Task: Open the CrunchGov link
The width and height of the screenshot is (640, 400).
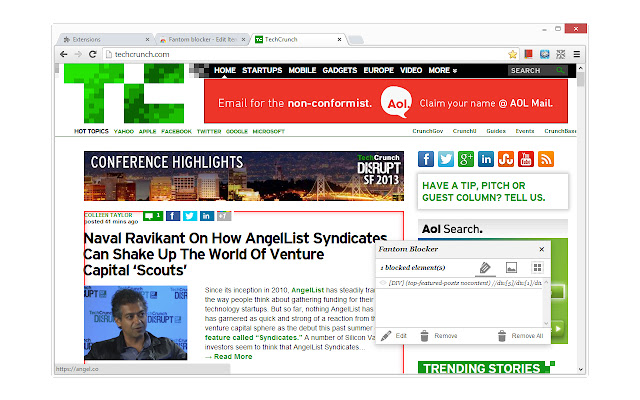Action: pyautogui.click(x=427, y=131)
